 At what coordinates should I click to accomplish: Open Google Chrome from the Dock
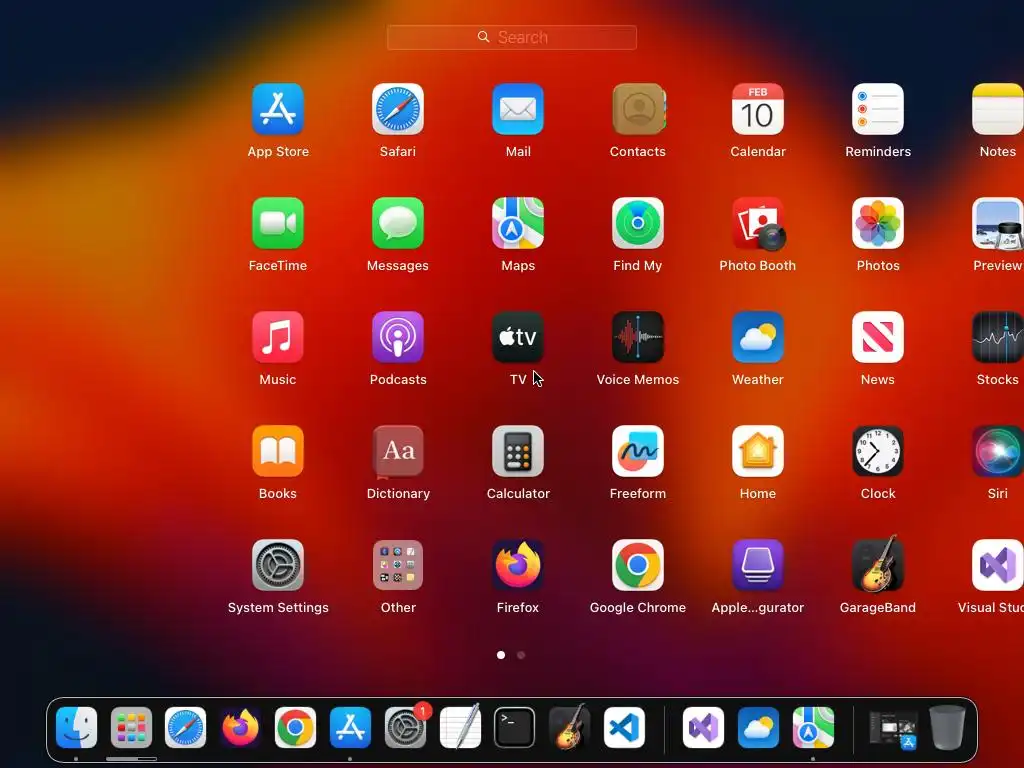[x=295, y=728]
